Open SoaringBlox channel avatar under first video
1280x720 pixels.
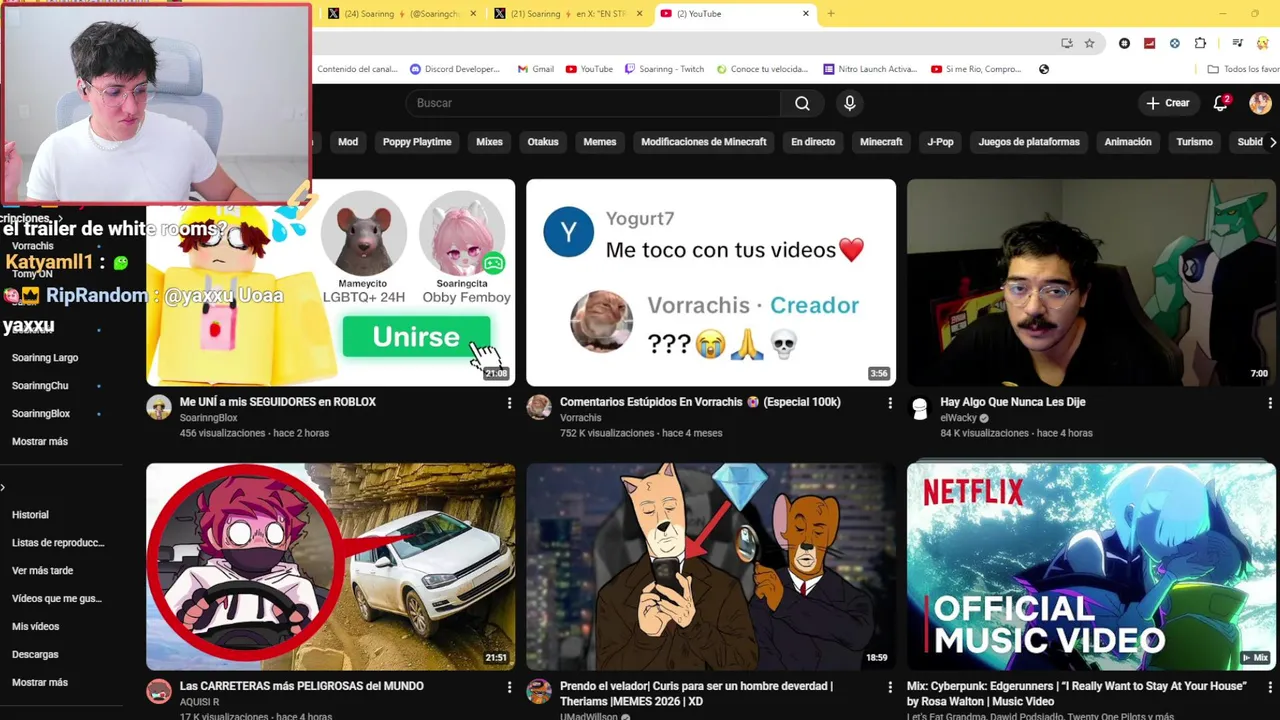(x=159, y=407)
